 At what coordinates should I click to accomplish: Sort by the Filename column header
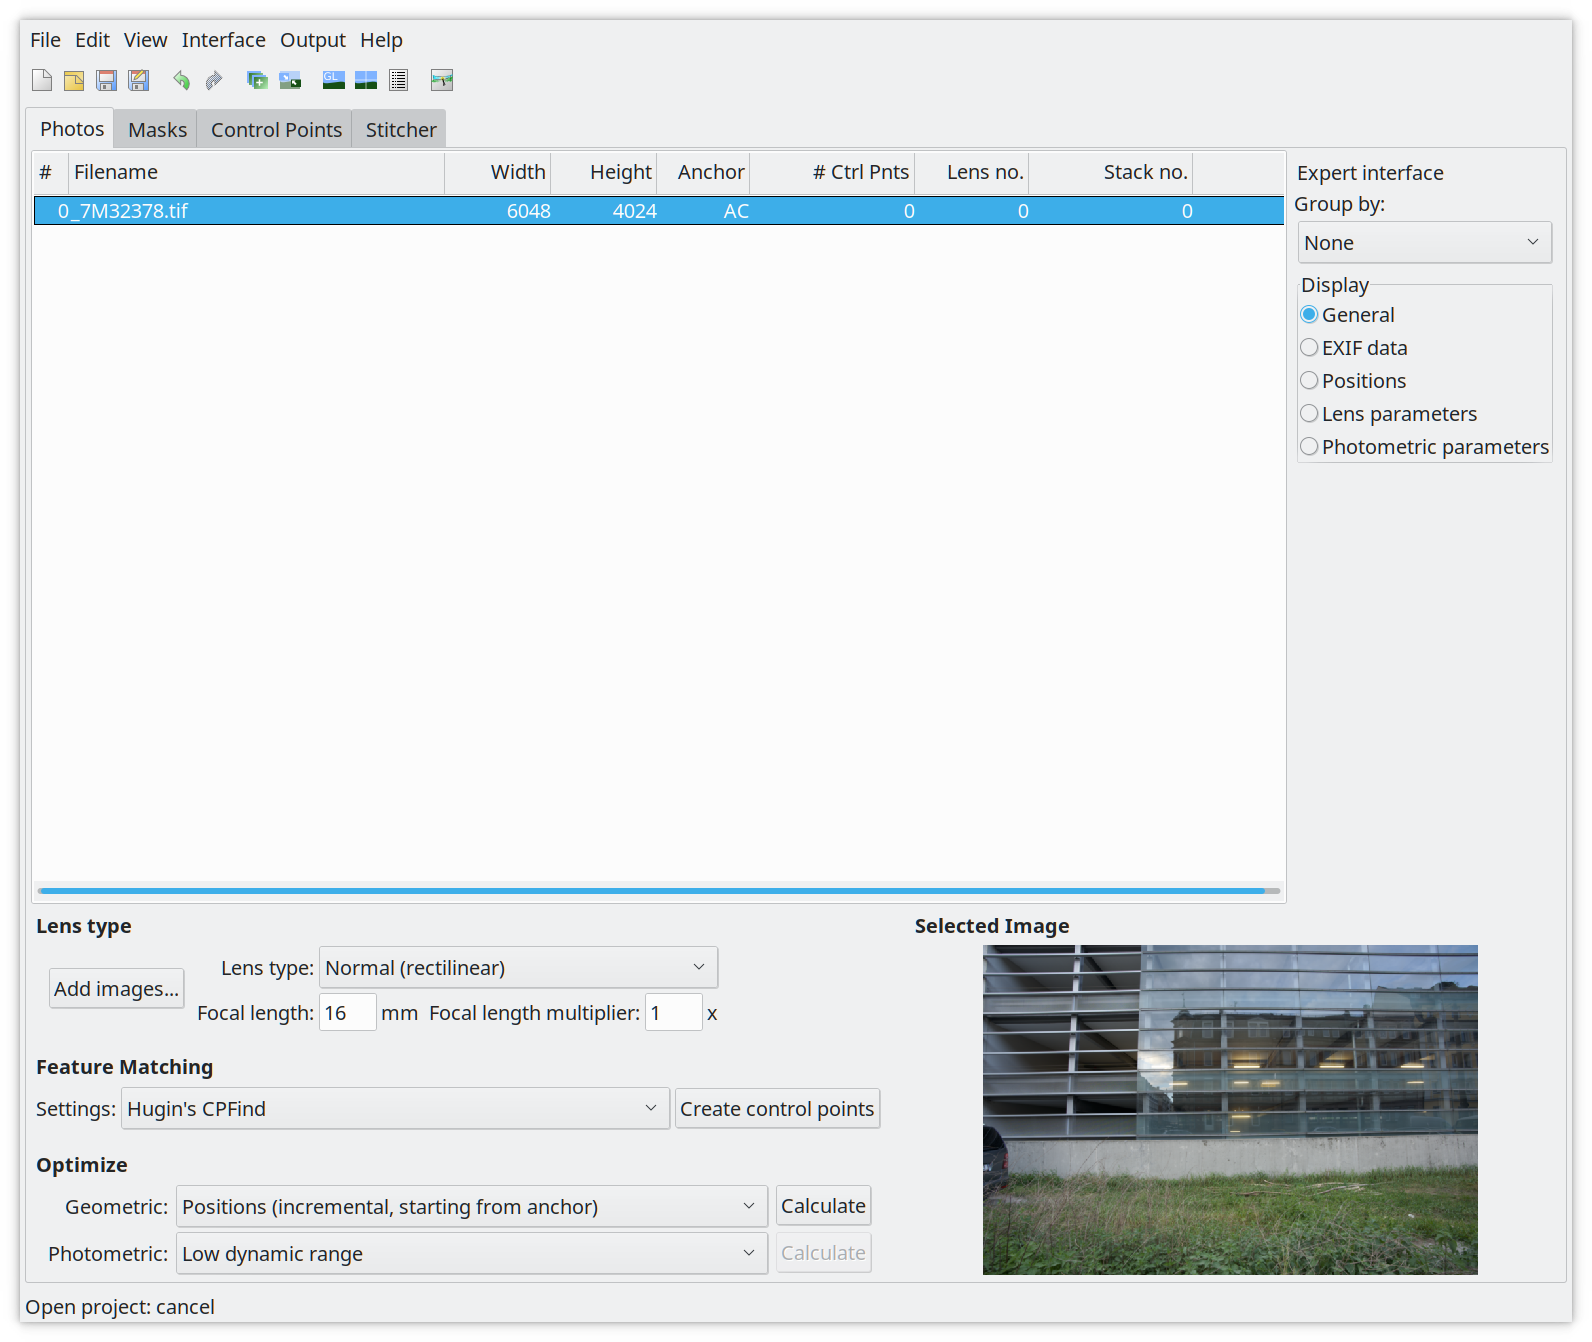(256, 172)
